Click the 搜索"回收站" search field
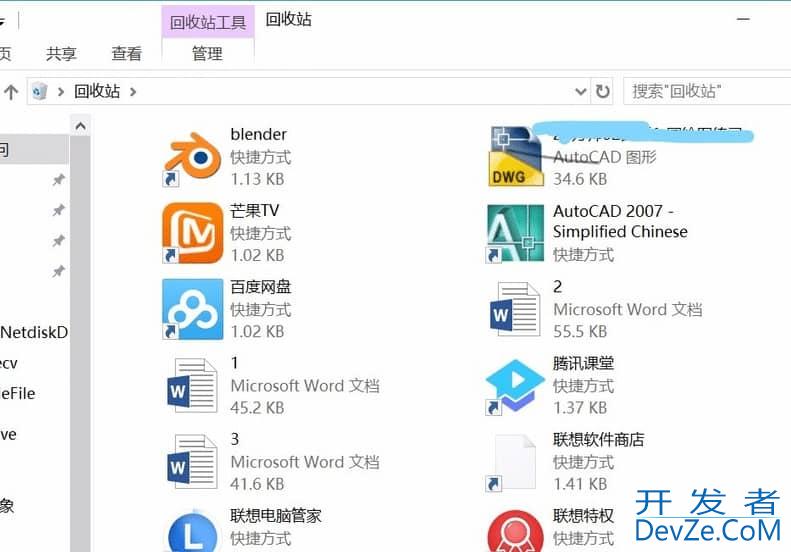 tap(707, 91)
